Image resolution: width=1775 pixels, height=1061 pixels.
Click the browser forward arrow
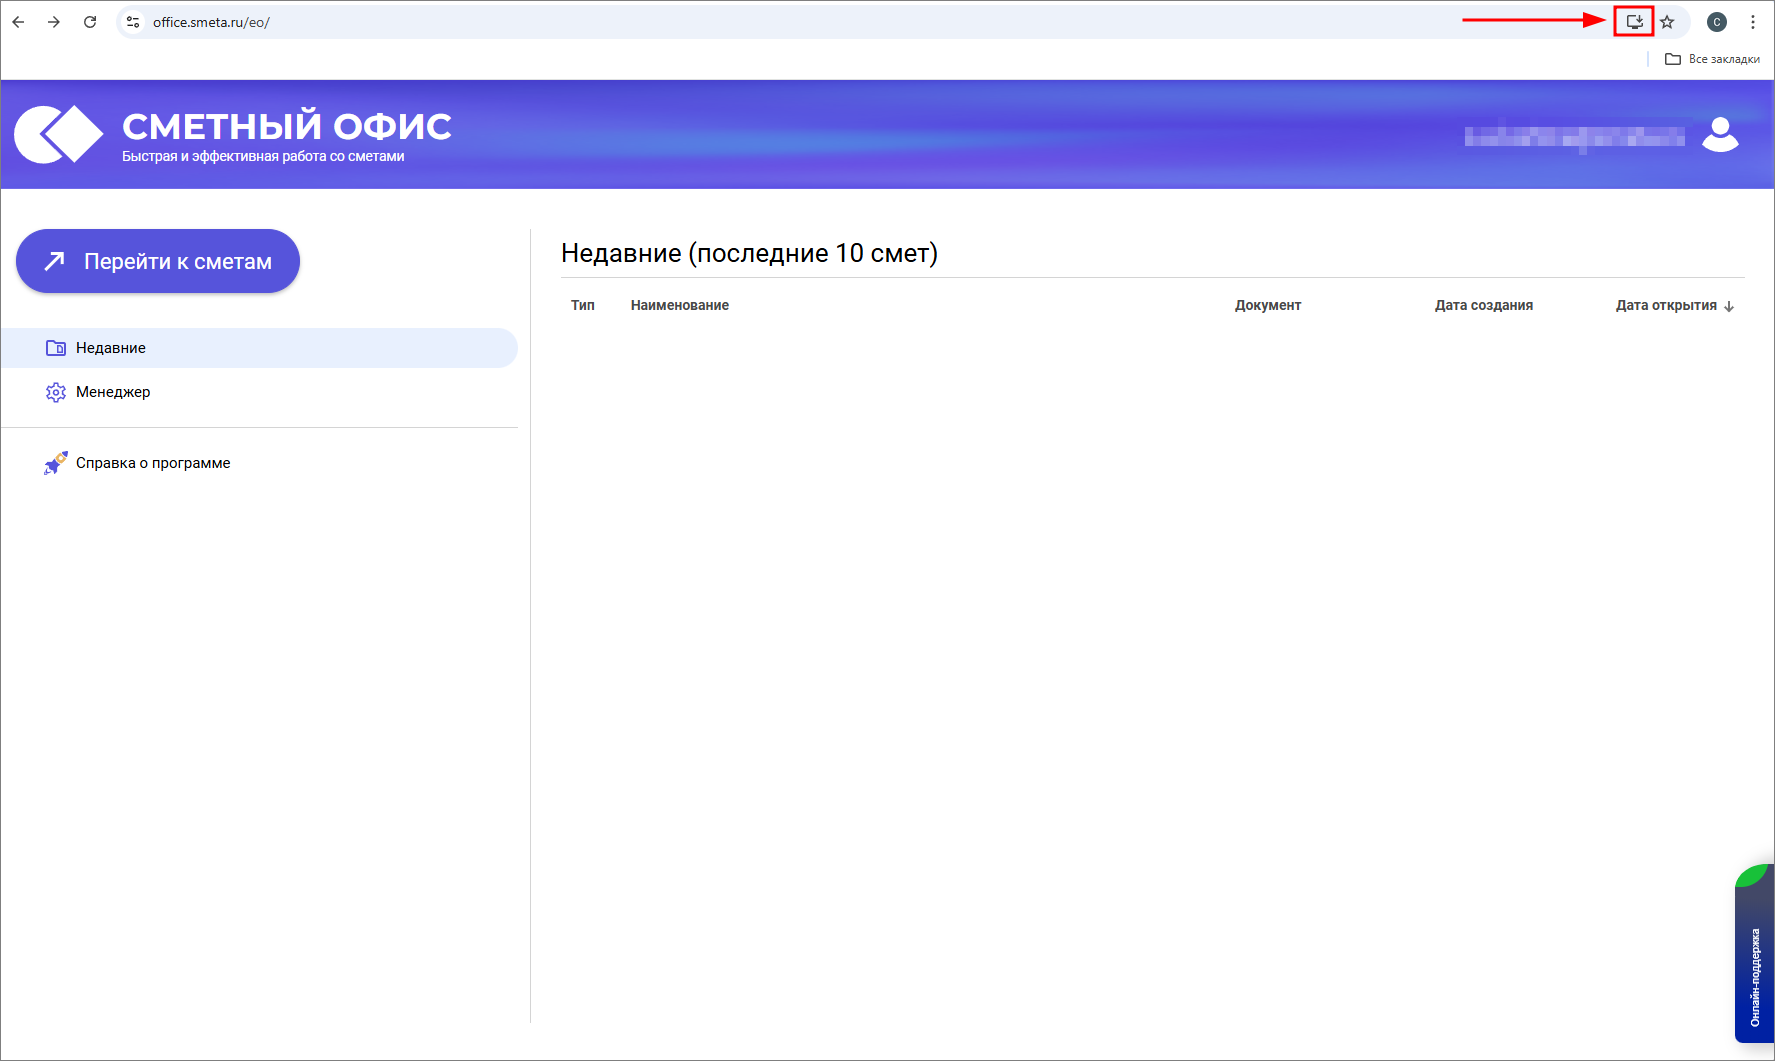coord(54,22)
